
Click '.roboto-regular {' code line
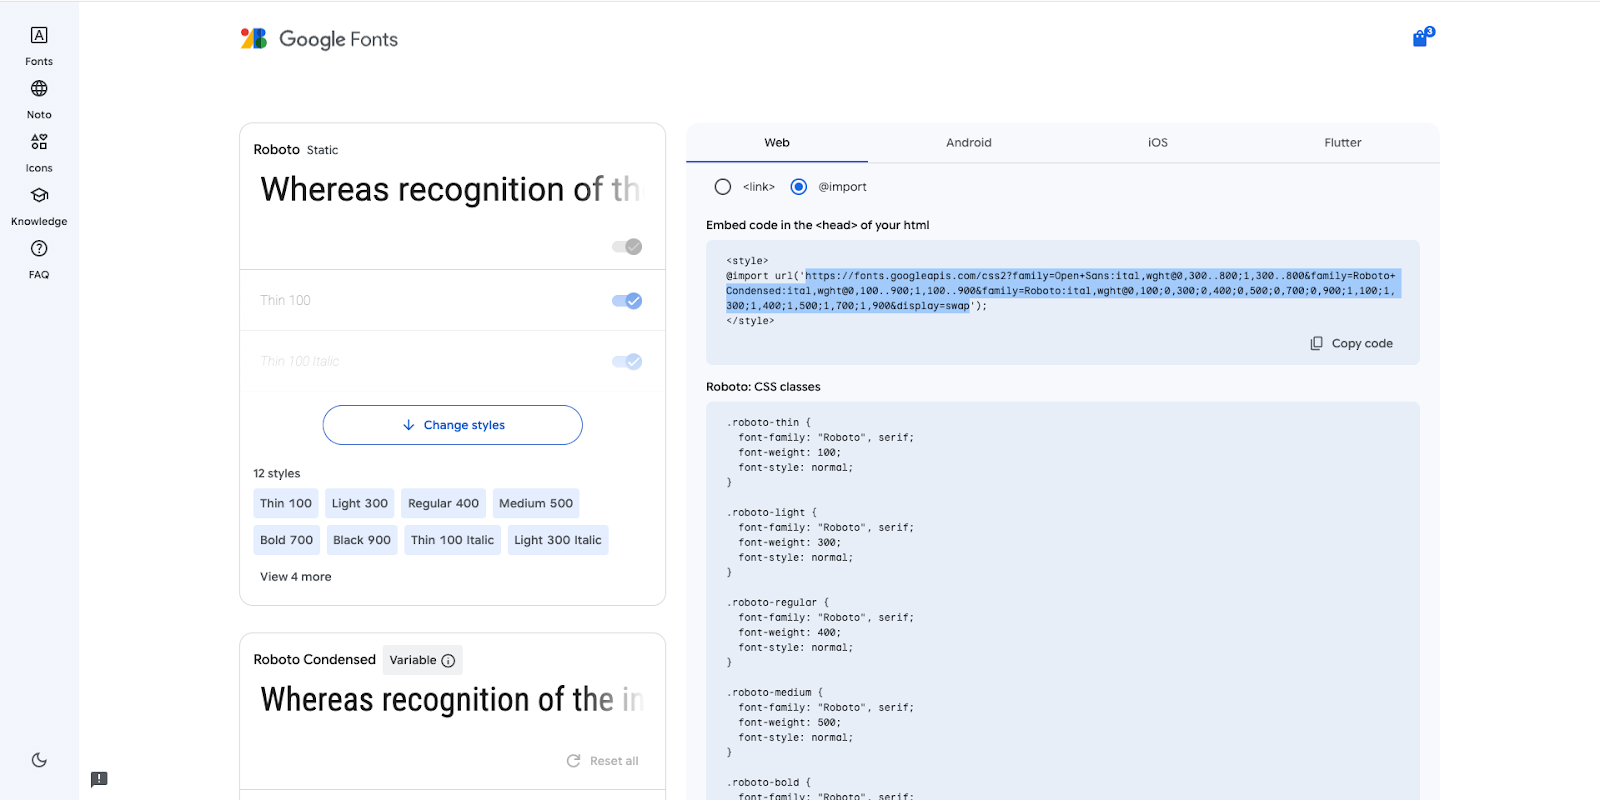[x=778, y=603]
